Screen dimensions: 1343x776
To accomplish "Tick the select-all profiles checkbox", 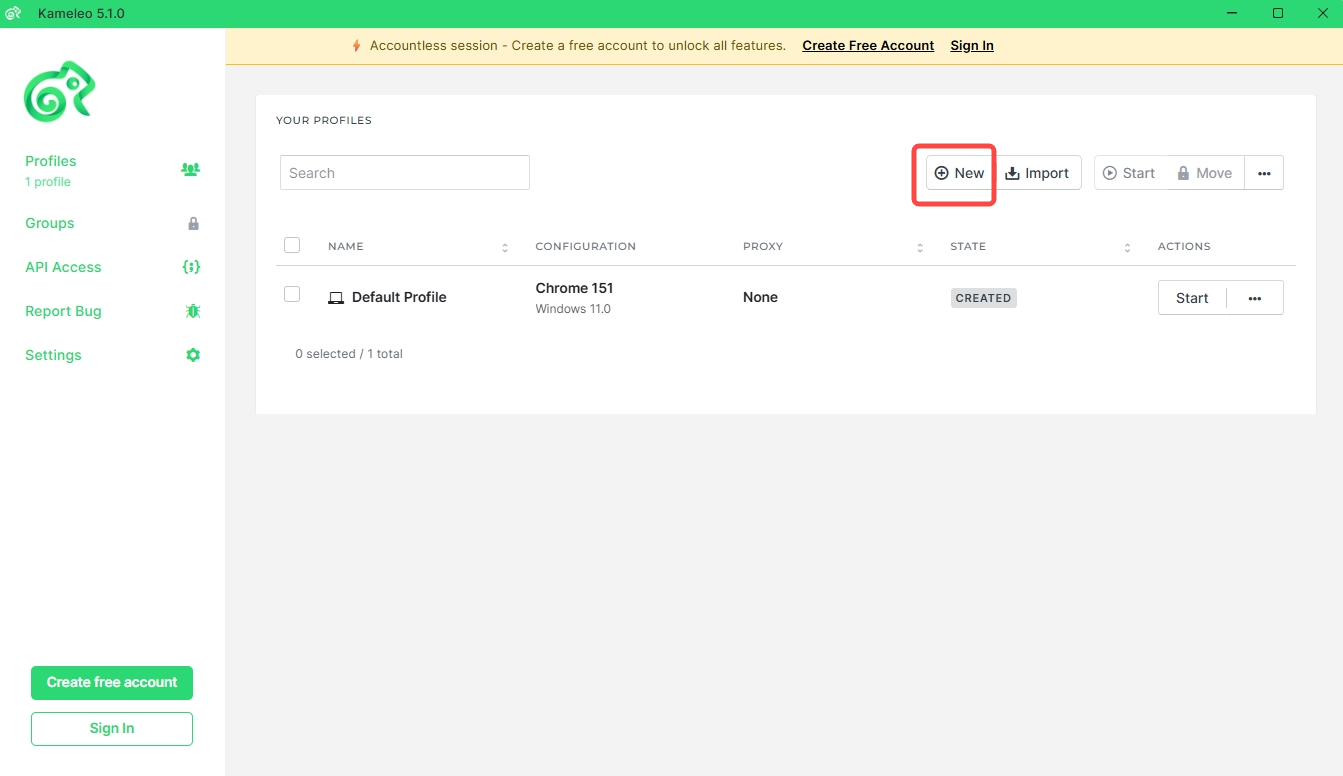I will pos(292,245).
